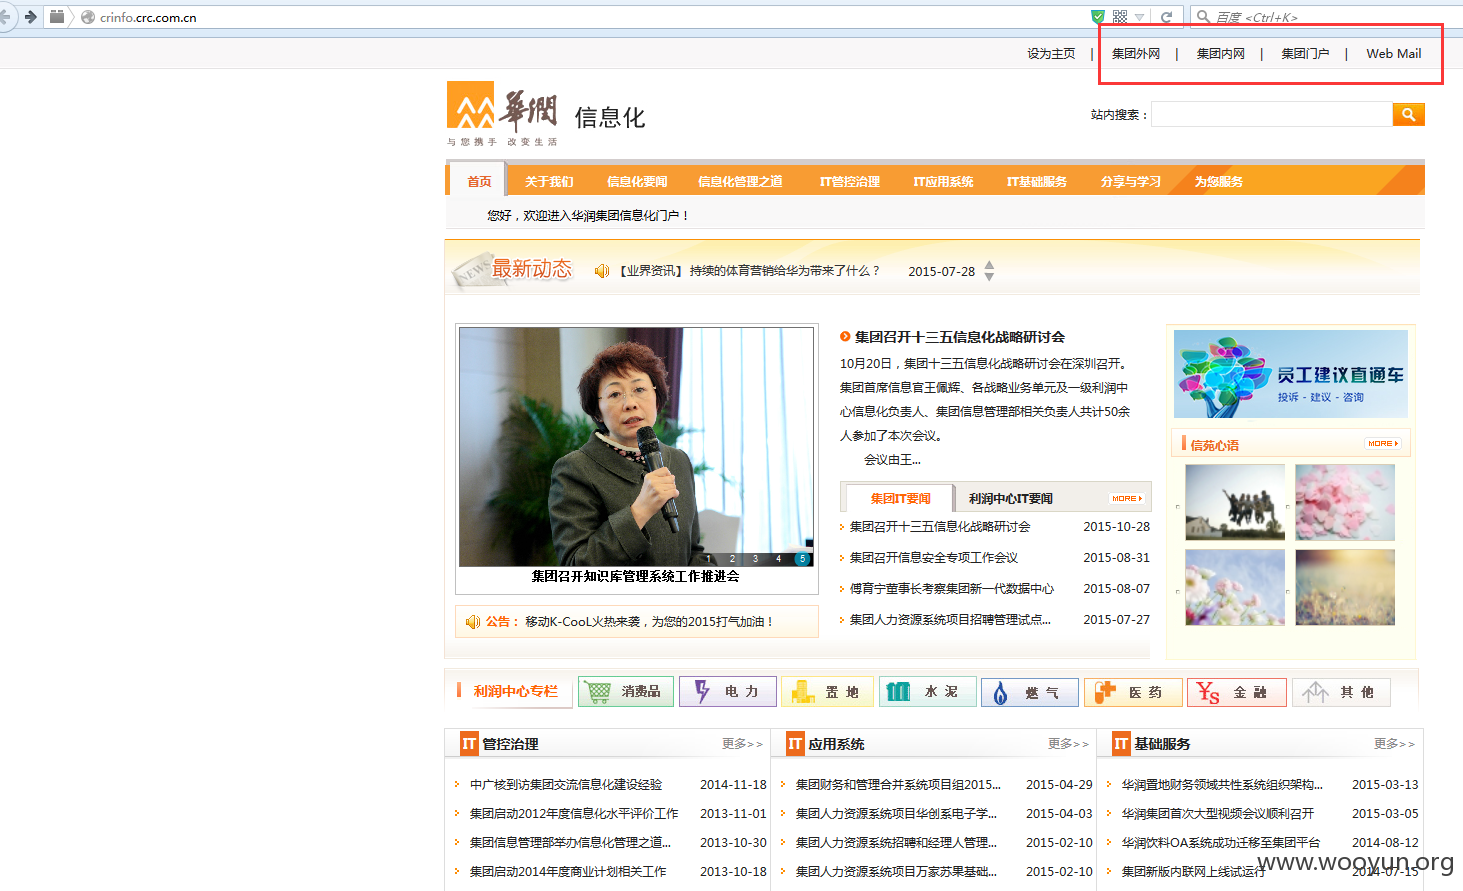Expand MORE beside 利润中心IT要闻 tab

[x=1127, y=498]
